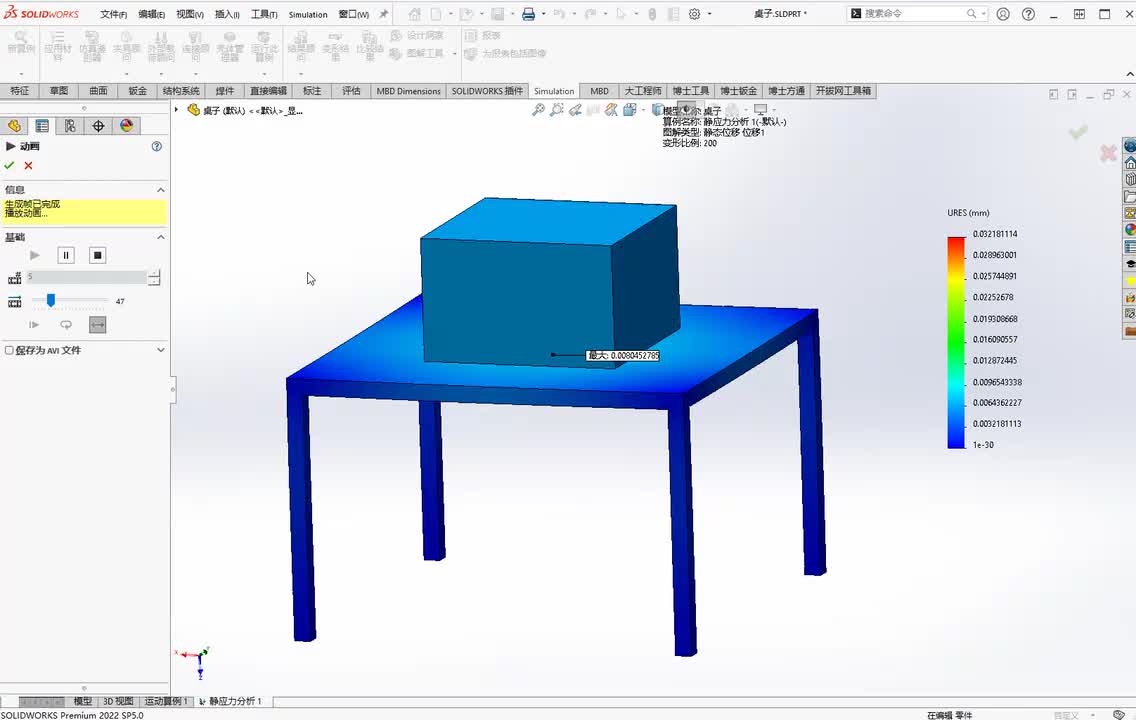Cancel the animation with the red X
This screenshot has width=1136, height=720.
point(28,165)
